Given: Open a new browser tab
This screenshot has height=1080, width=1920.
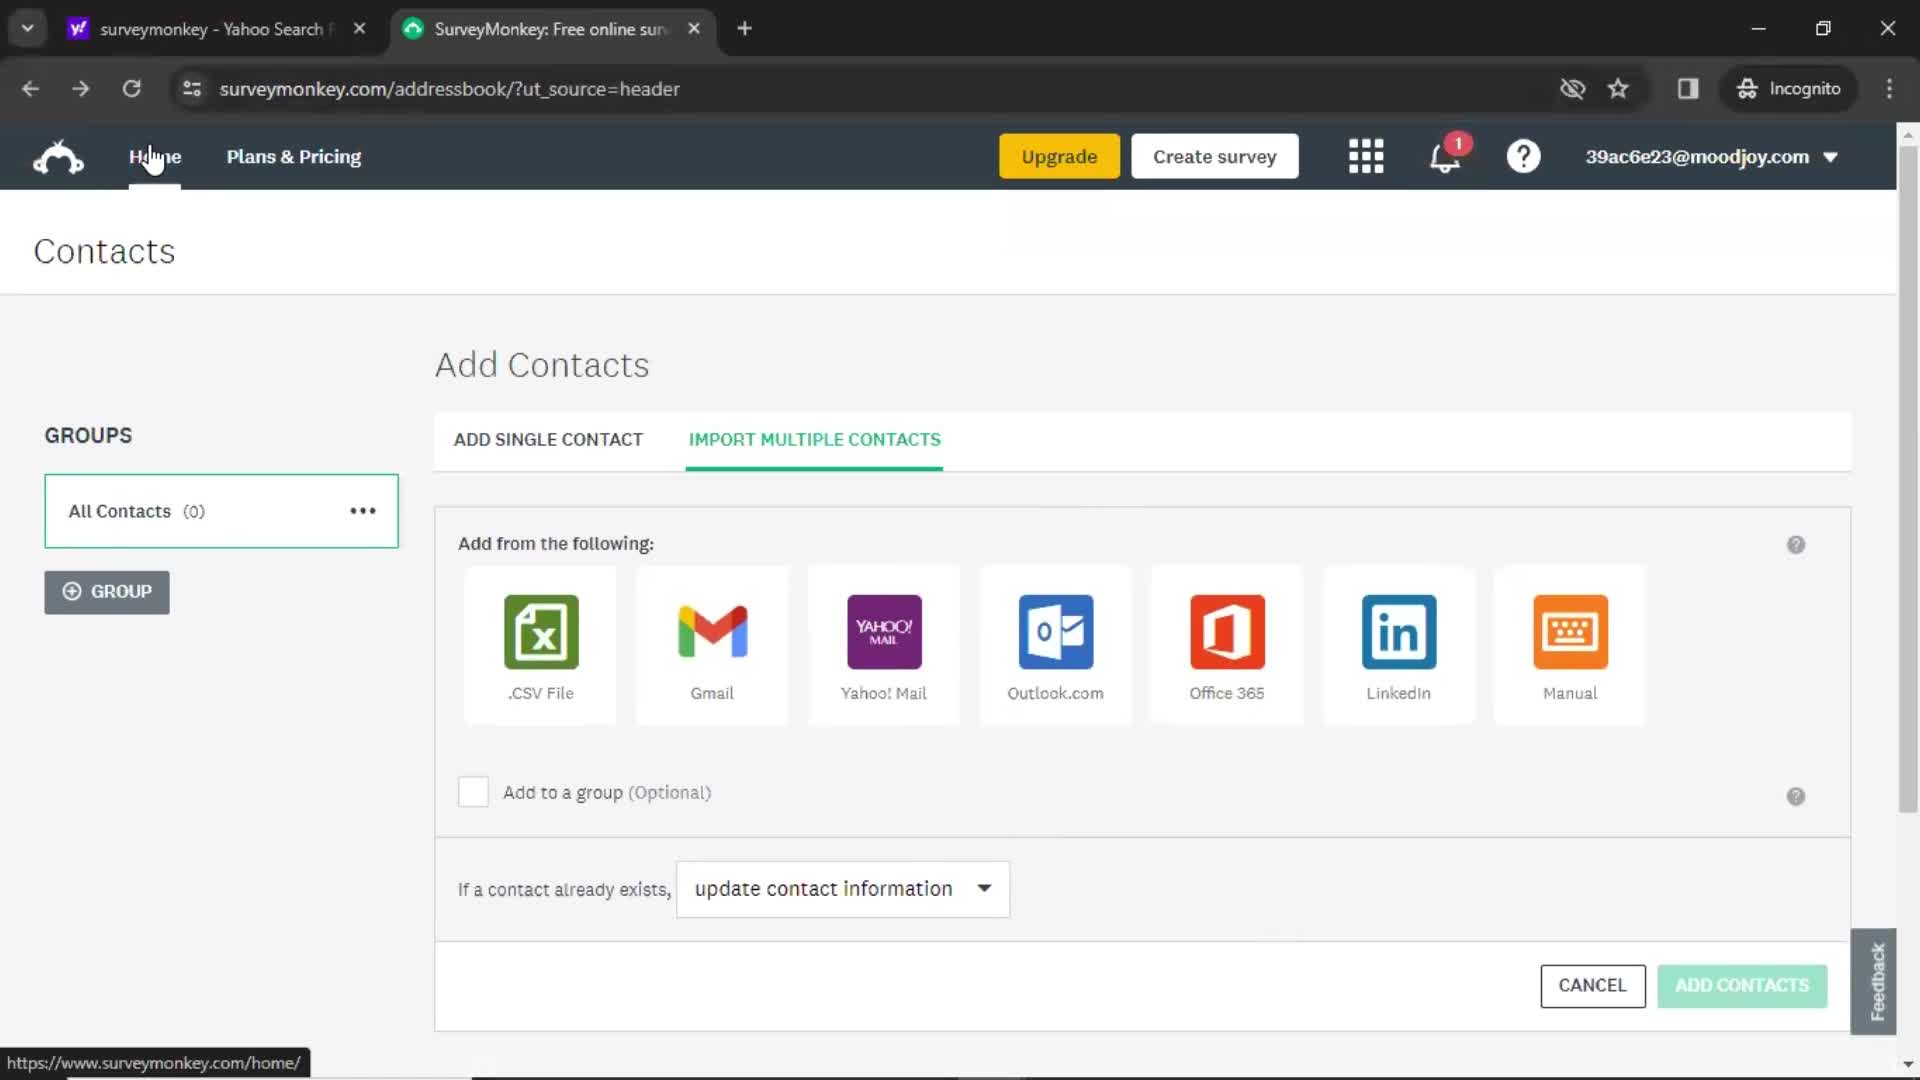Looking at the screenshot, I should click(744, 29).
